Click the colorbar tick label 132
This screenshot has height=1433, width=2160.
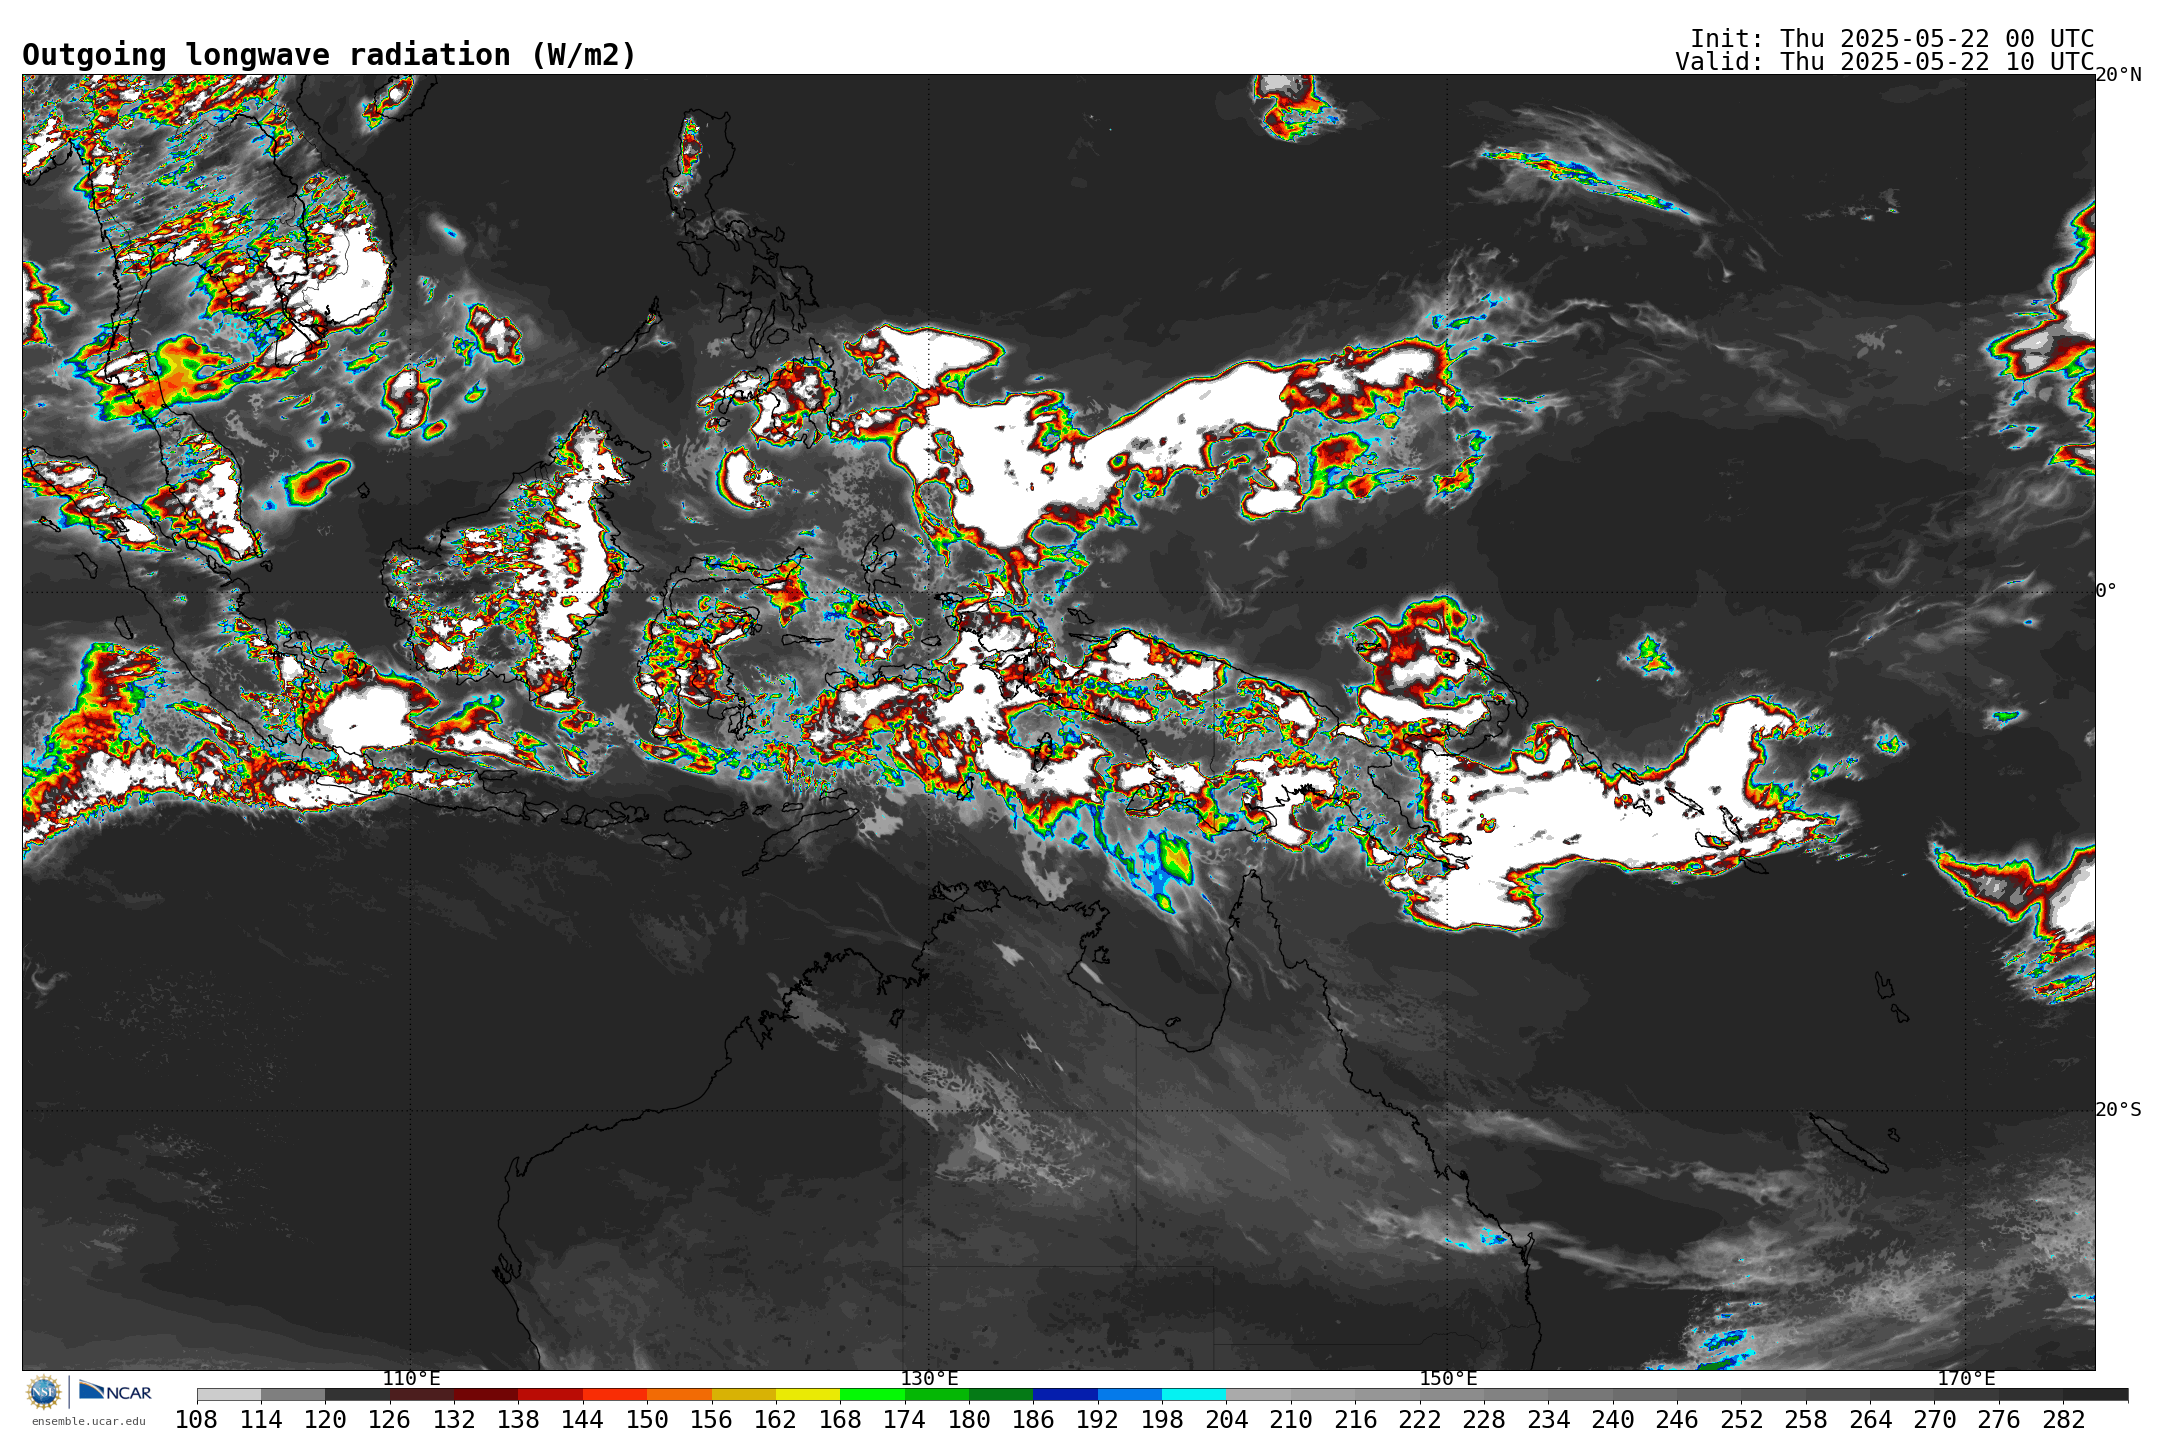(x=454, y=1420)
